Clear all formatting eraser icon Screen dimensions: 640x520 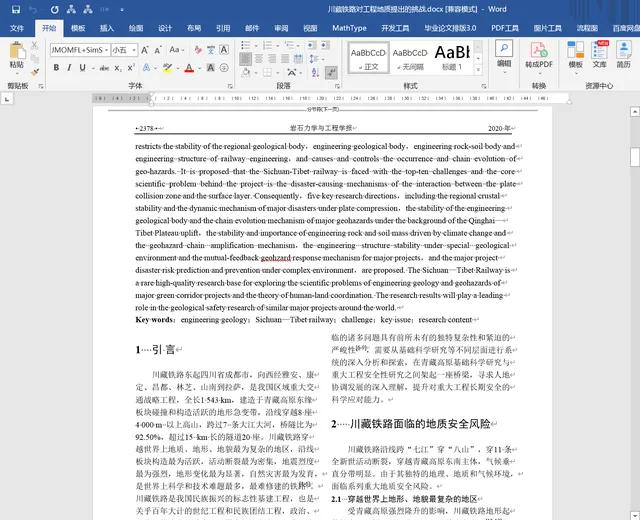198,50
